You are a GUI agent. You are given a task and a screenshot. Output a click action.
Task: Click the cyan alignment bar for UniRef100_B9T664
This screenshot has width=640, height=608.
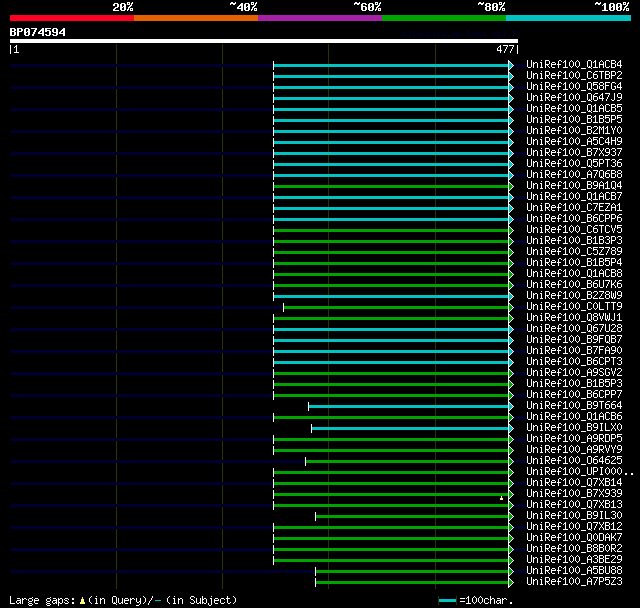coord(408,406)
